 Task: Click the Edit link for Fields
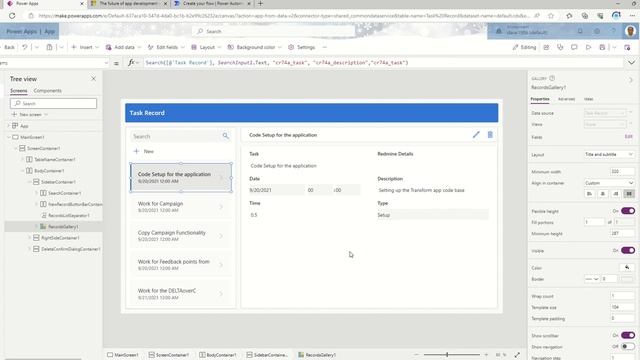[629, 137]
